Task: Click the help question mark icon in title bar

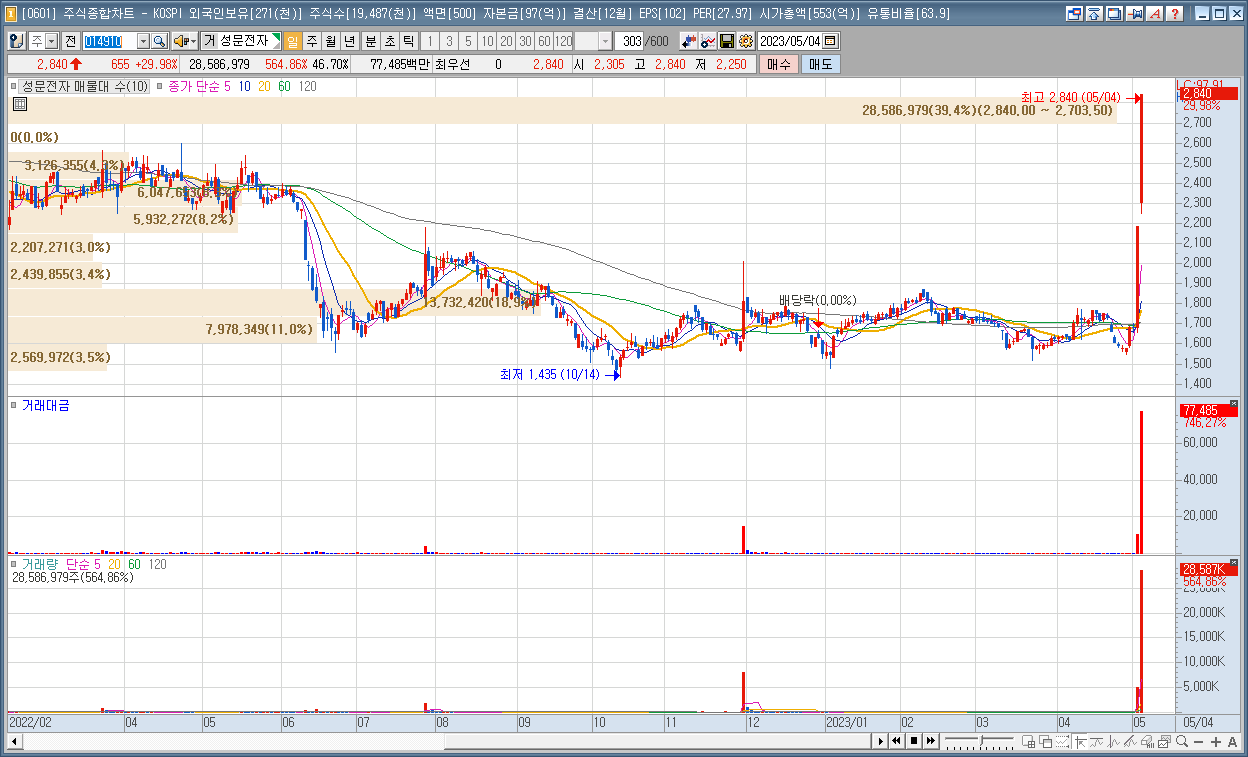Action: (x=1176, y=14)
